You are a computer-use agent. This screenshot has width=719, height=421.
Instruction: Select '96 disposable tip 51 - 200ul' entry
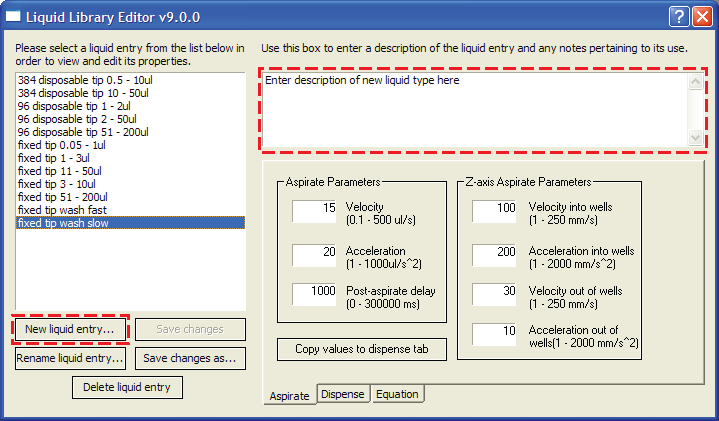click(x=83, y=132)
